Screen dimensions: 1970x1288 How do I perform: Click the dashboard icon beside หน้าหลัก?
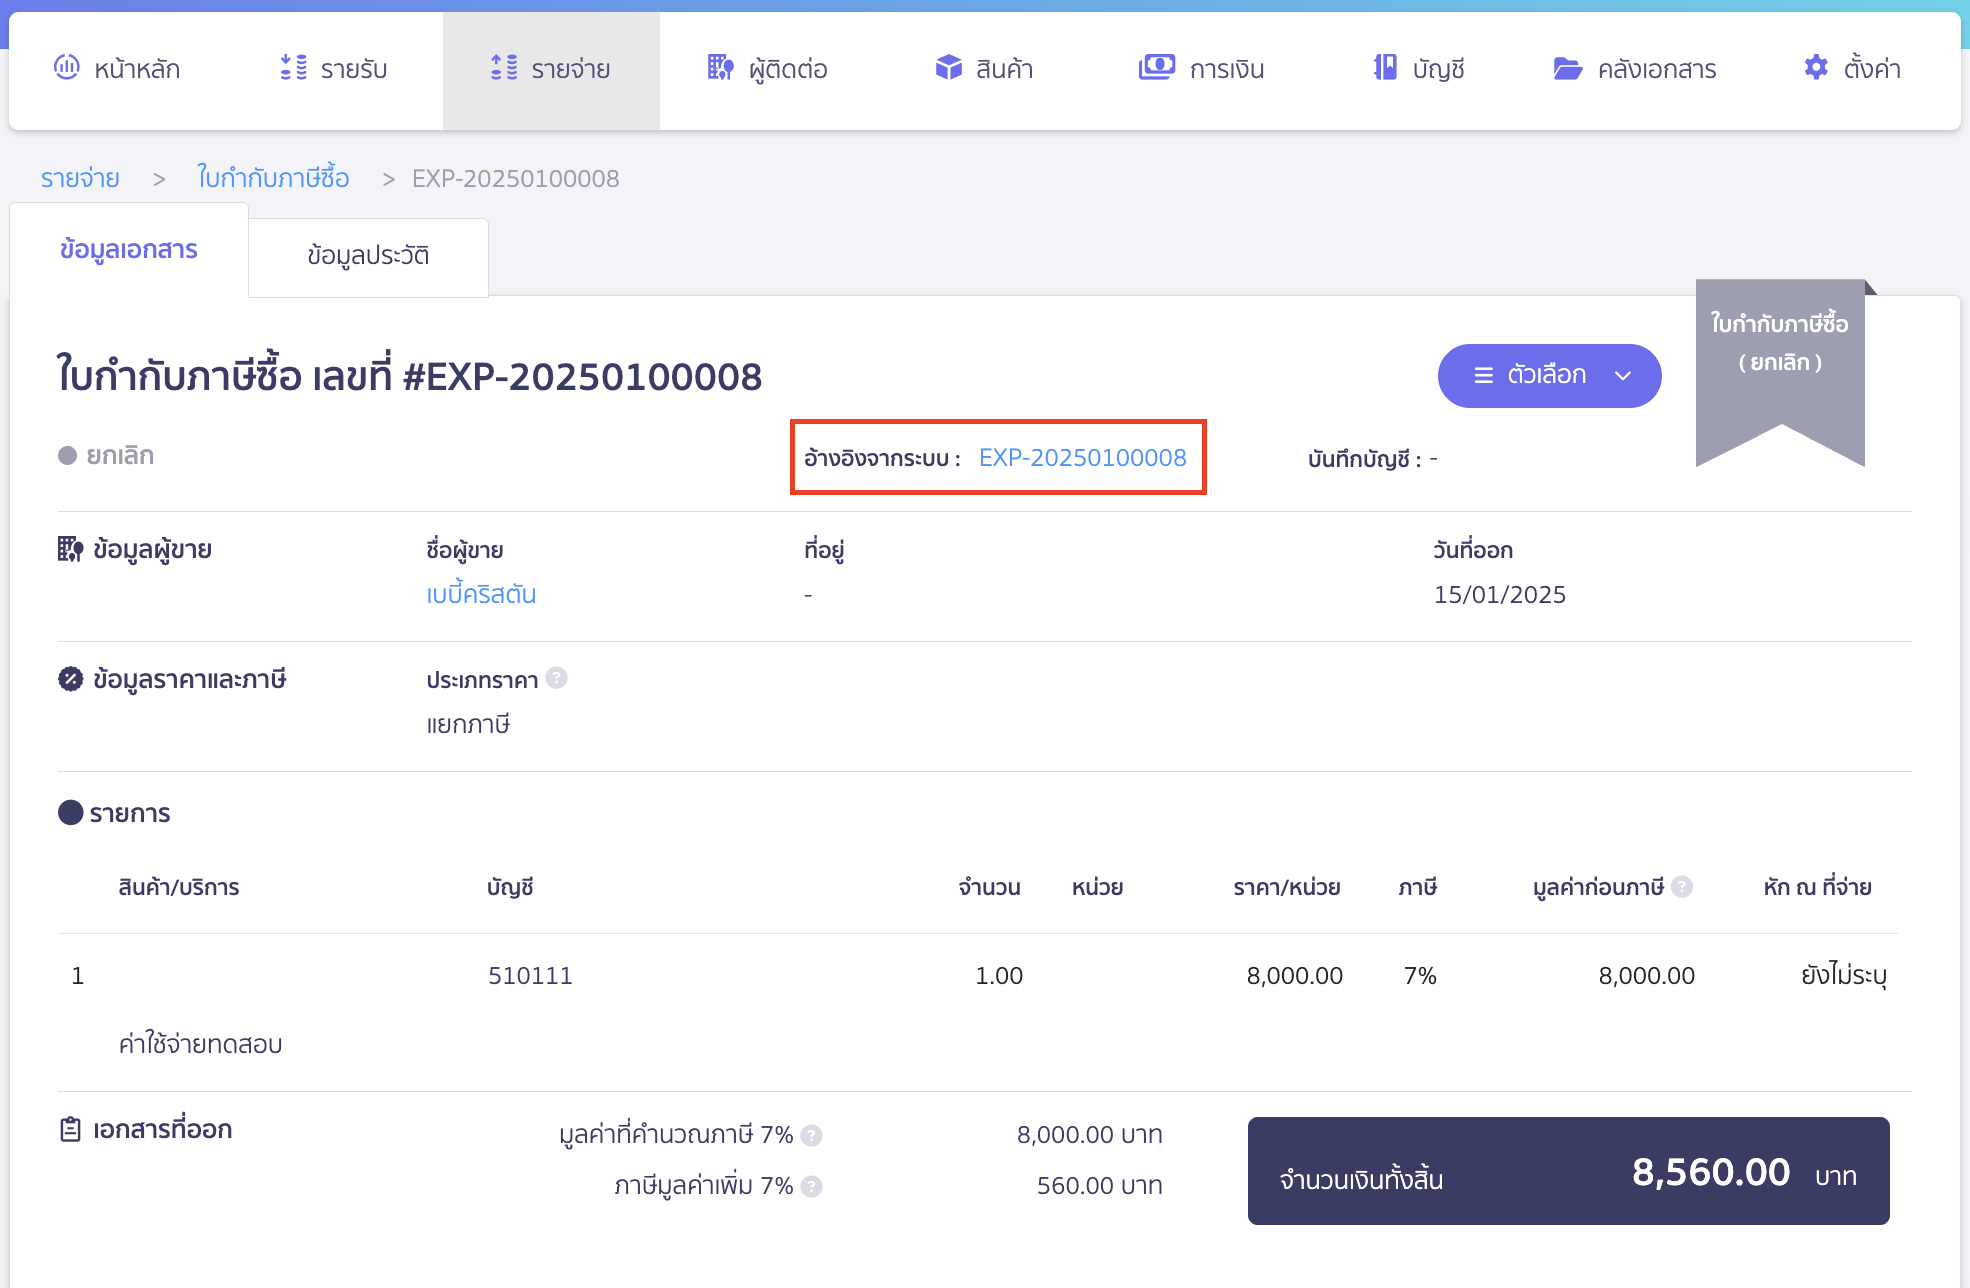pyautogui.click(x=66, y=68)
